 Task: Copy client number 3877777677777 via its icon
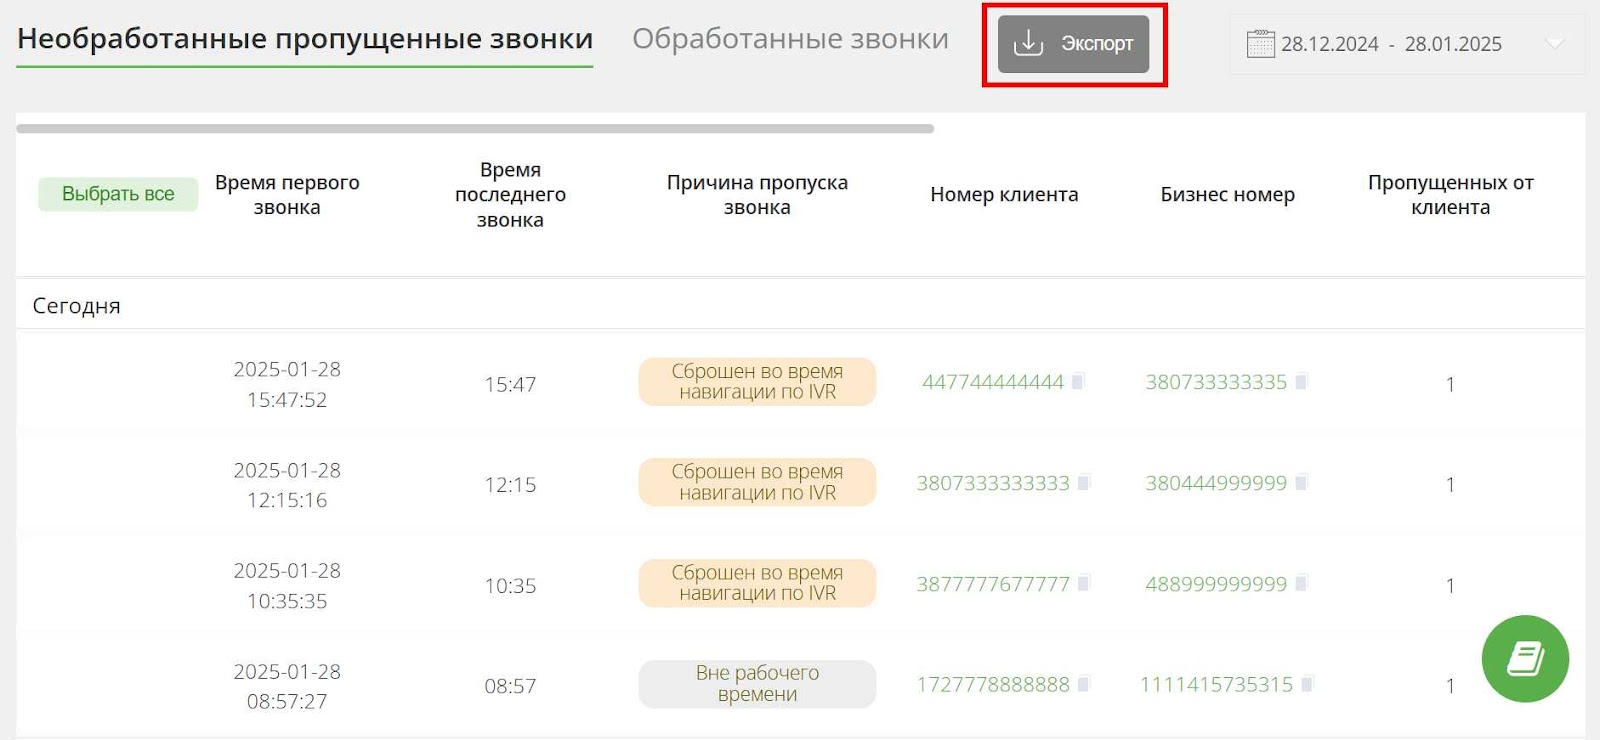click(1084, 583)
